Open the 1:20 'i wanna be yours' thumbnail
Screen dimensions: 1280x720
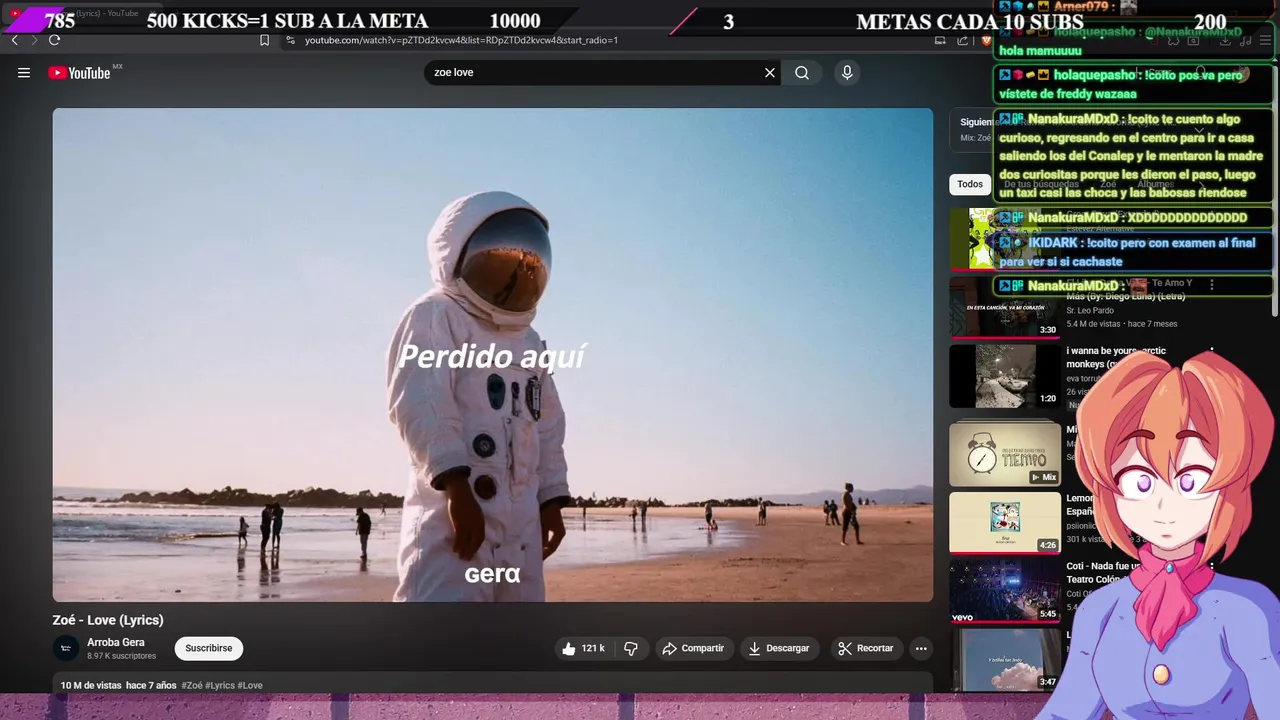point(1004,376)
